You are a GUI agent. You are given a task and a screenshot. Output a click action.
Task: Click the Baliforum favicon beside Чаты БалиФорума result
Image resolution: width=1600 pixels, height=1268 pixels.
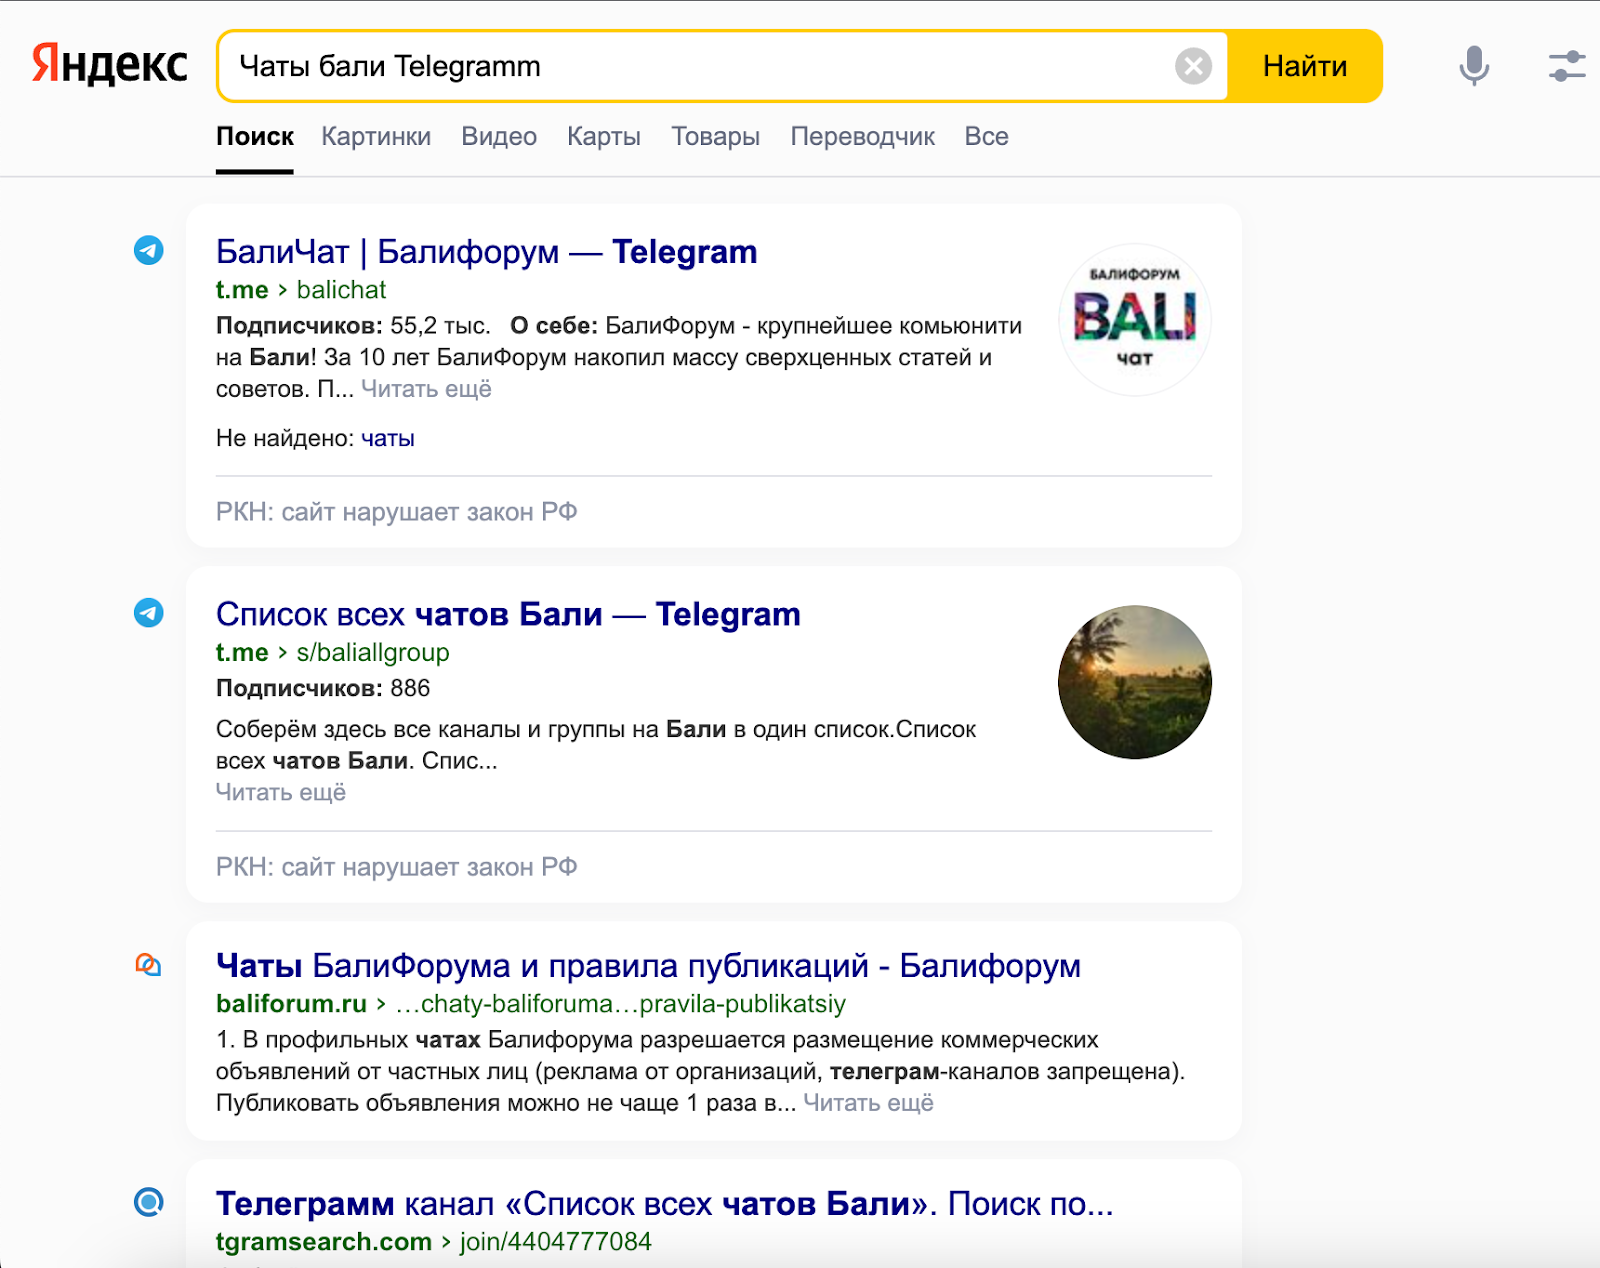(x=148, y=965)
